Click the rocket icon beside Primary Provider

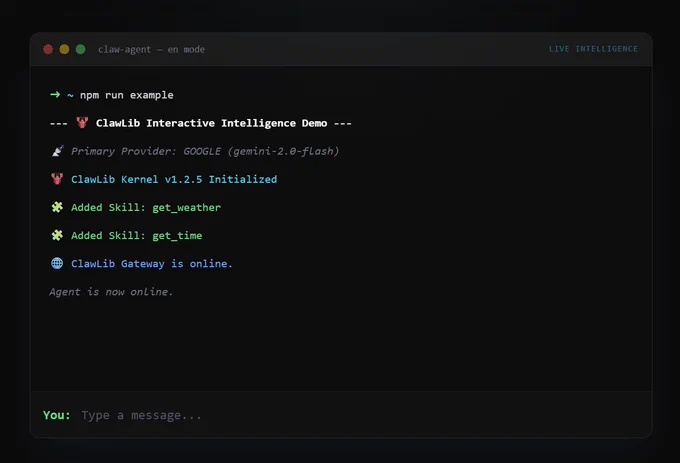57,151
